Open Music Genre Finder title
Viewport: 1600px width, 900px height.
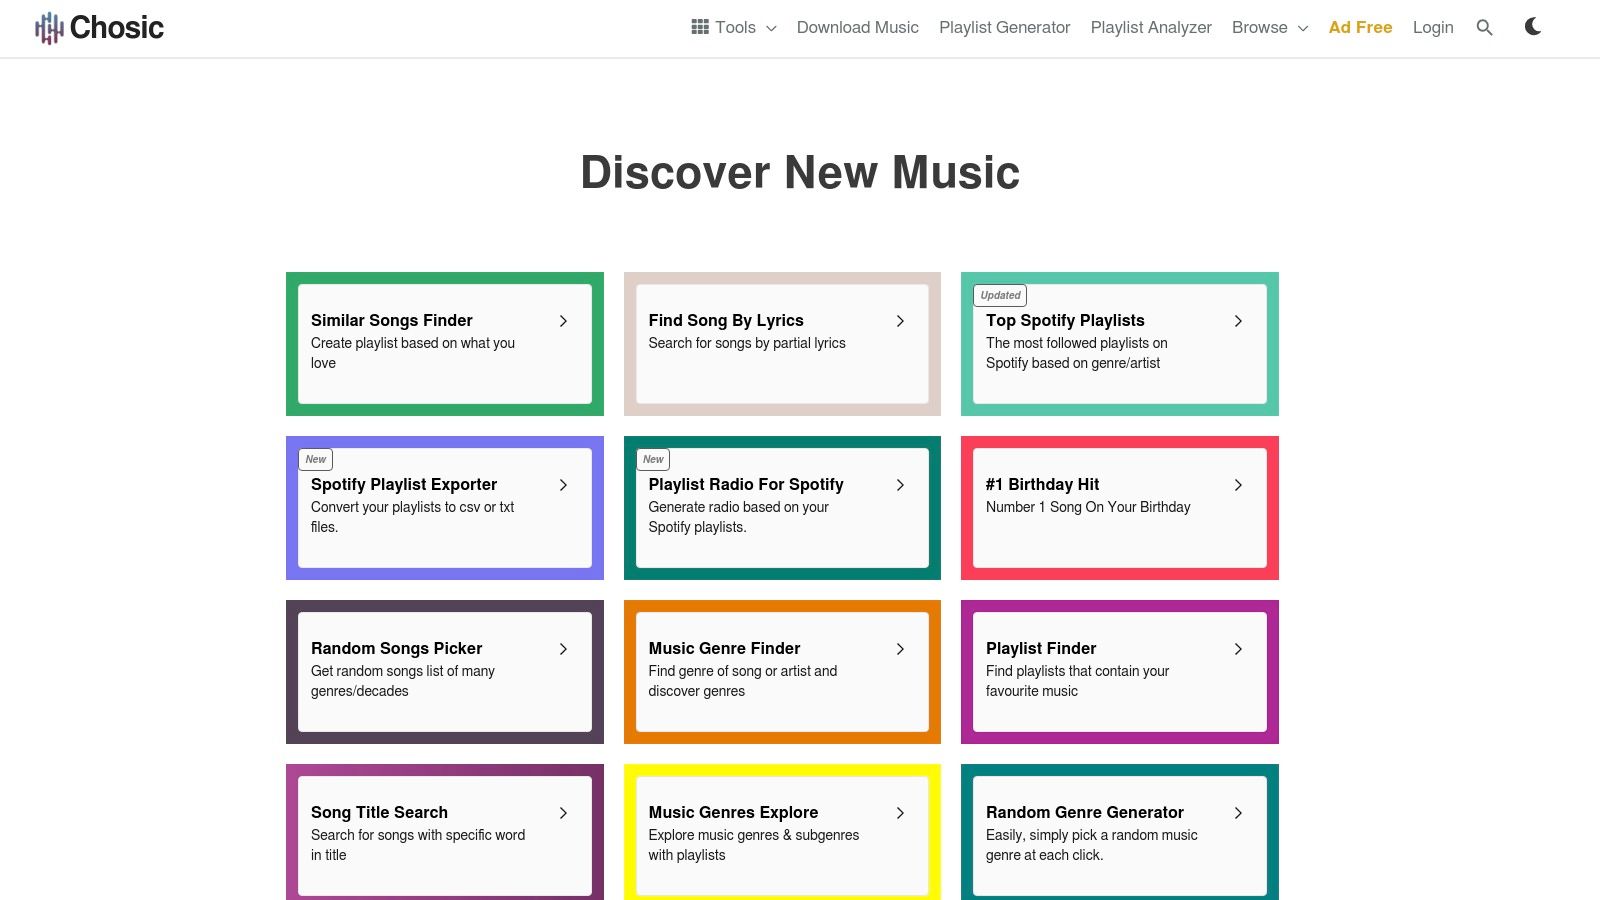724,648
